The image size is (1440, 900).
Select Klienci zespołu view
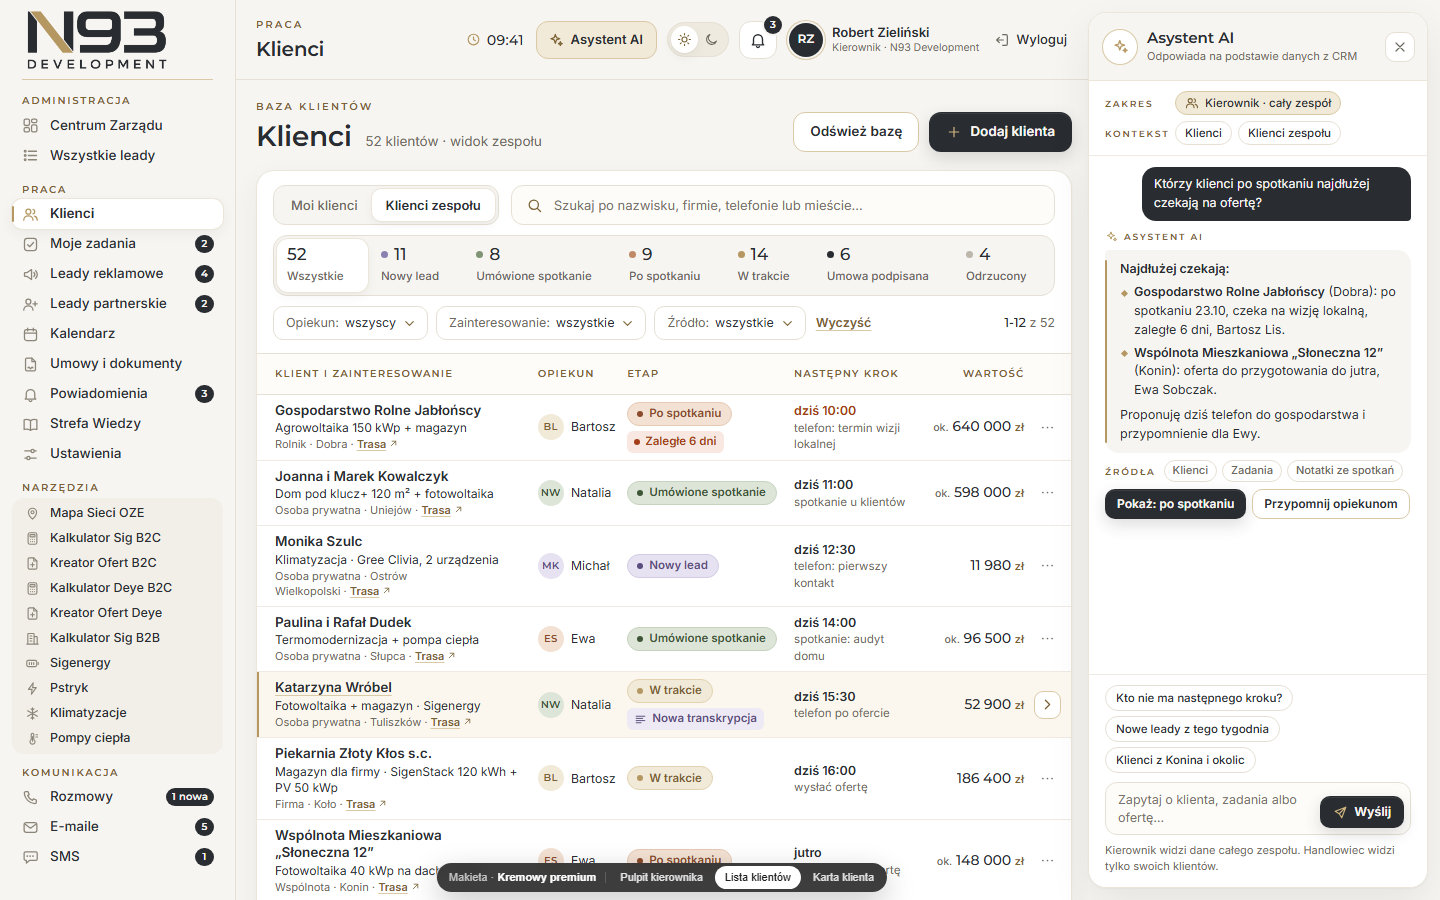click(433, 206)
